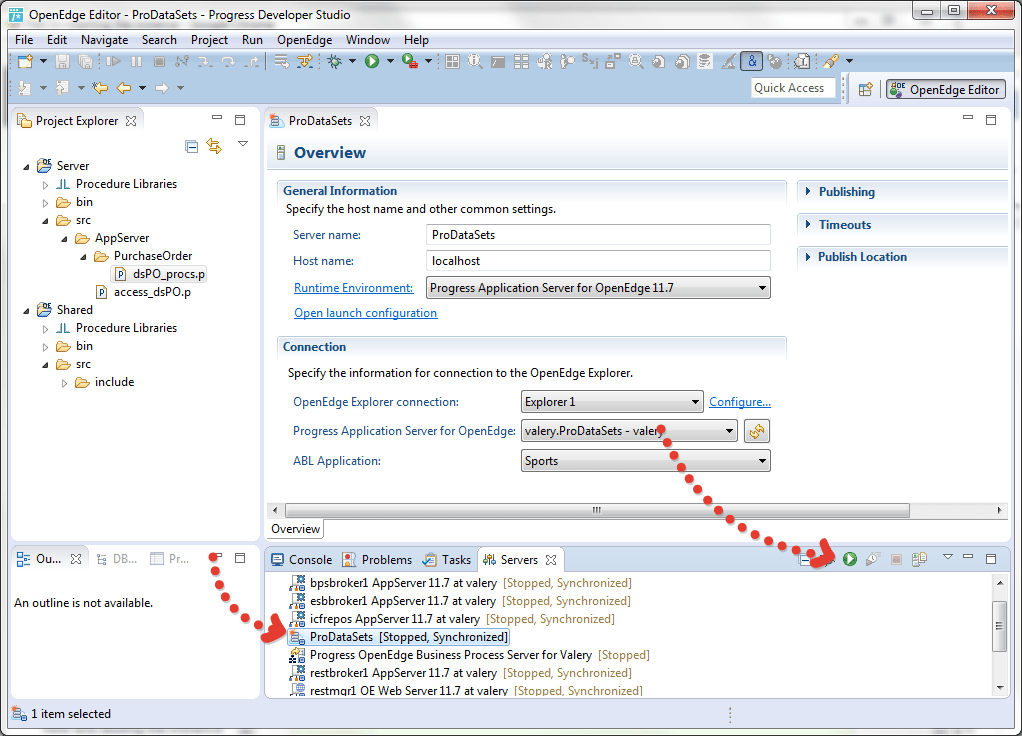Click the yellow Back navigation arrow
This screenshot has width=1022, height=736.
[124, 87]
